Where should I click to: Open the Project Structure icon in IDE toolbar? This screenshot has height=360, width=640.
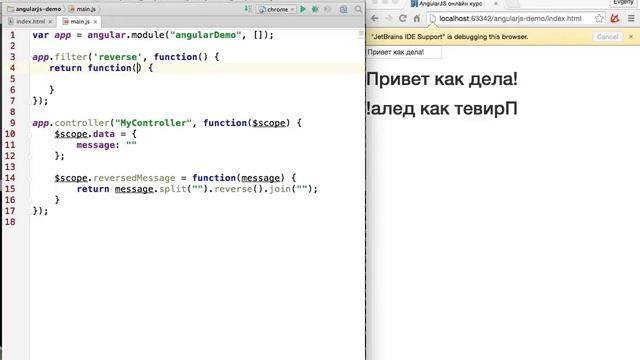343,9
